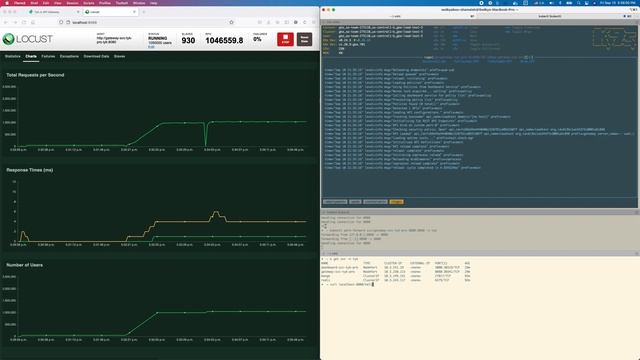
Task: Select the Charts tab in Locust
Action: (31, 56)
